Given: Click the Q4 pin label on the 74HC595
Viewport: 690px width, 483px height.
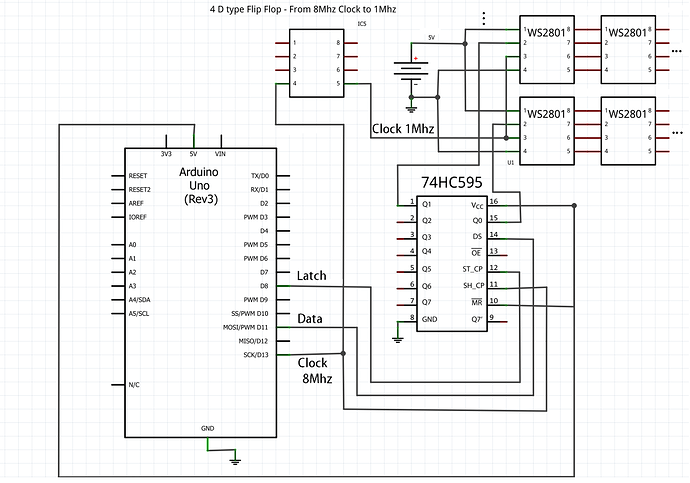Looking at the screenshot, I should [x=427, y=251].
